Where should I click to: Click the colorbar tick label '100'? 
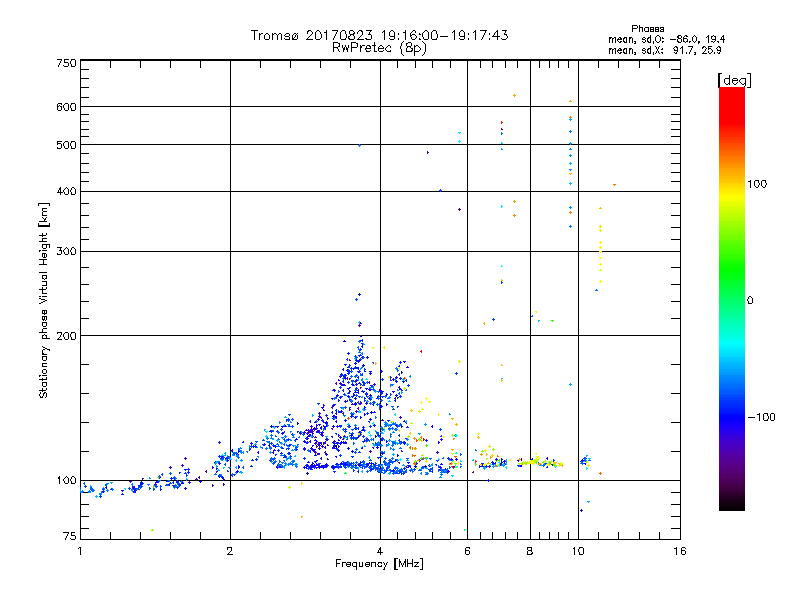[x=757, y=184]
